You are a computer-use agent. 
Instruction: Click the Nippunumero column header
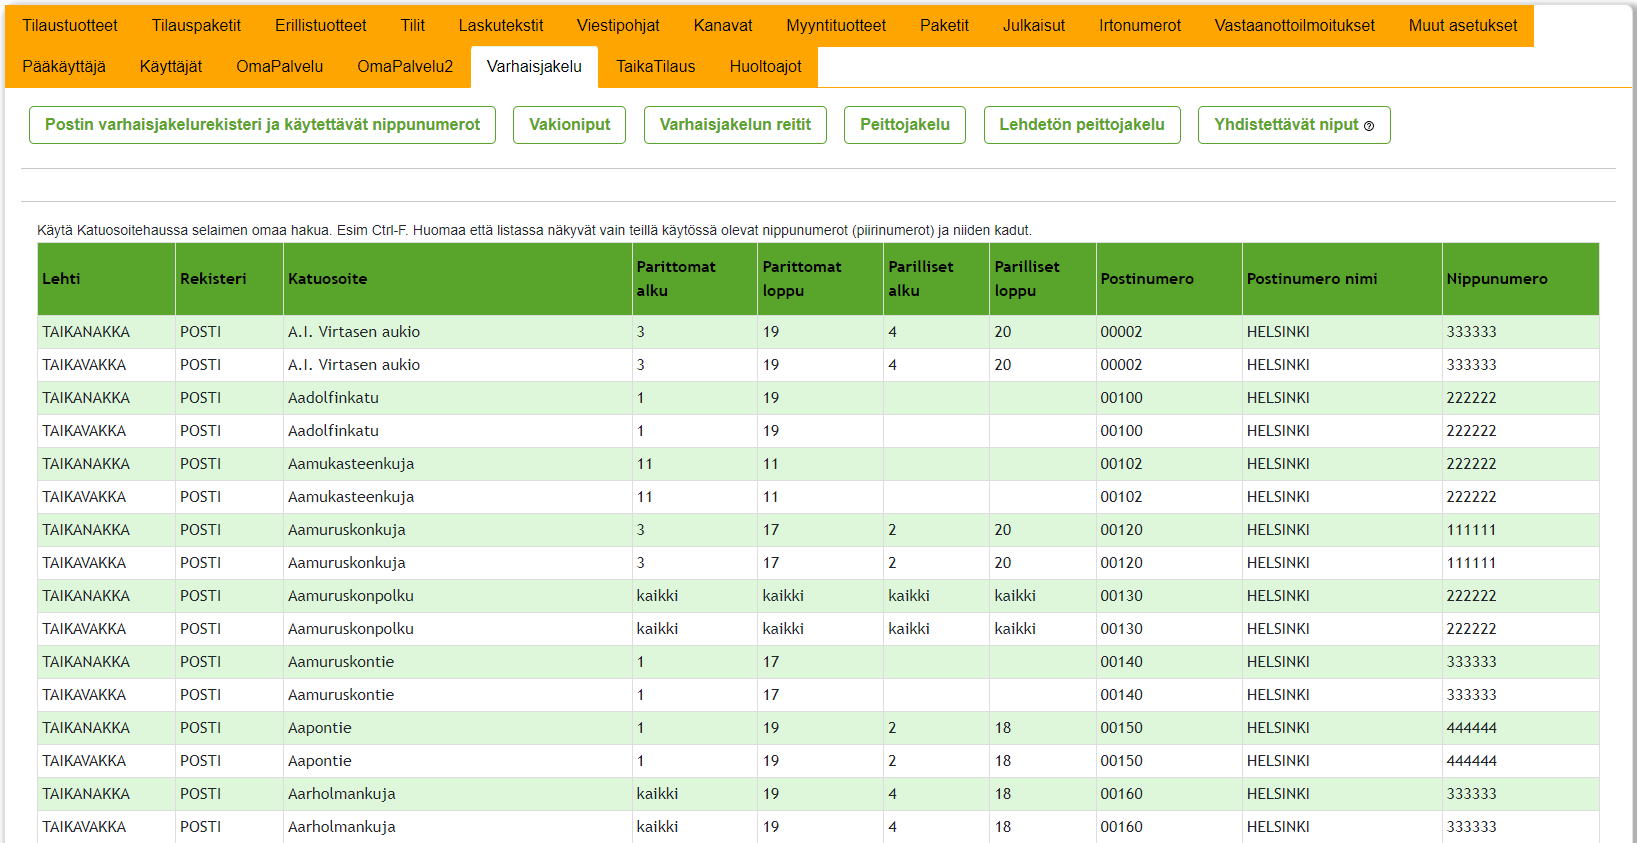pos(1520,279)
